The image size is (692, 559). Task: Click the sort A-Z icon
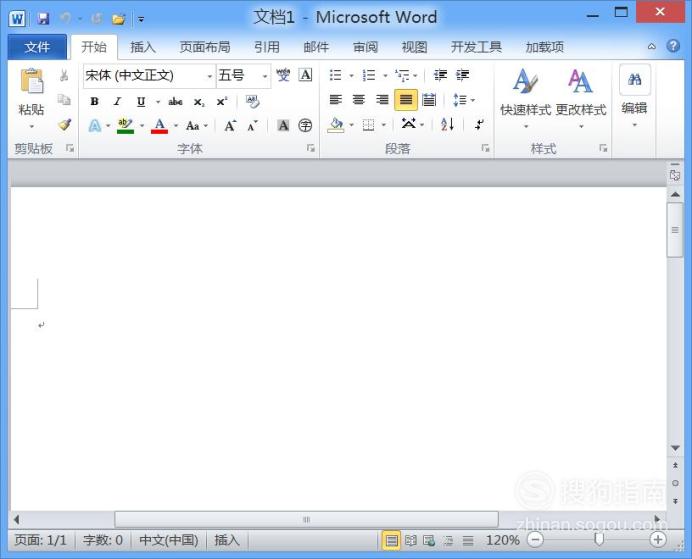[x=447, y=125]
